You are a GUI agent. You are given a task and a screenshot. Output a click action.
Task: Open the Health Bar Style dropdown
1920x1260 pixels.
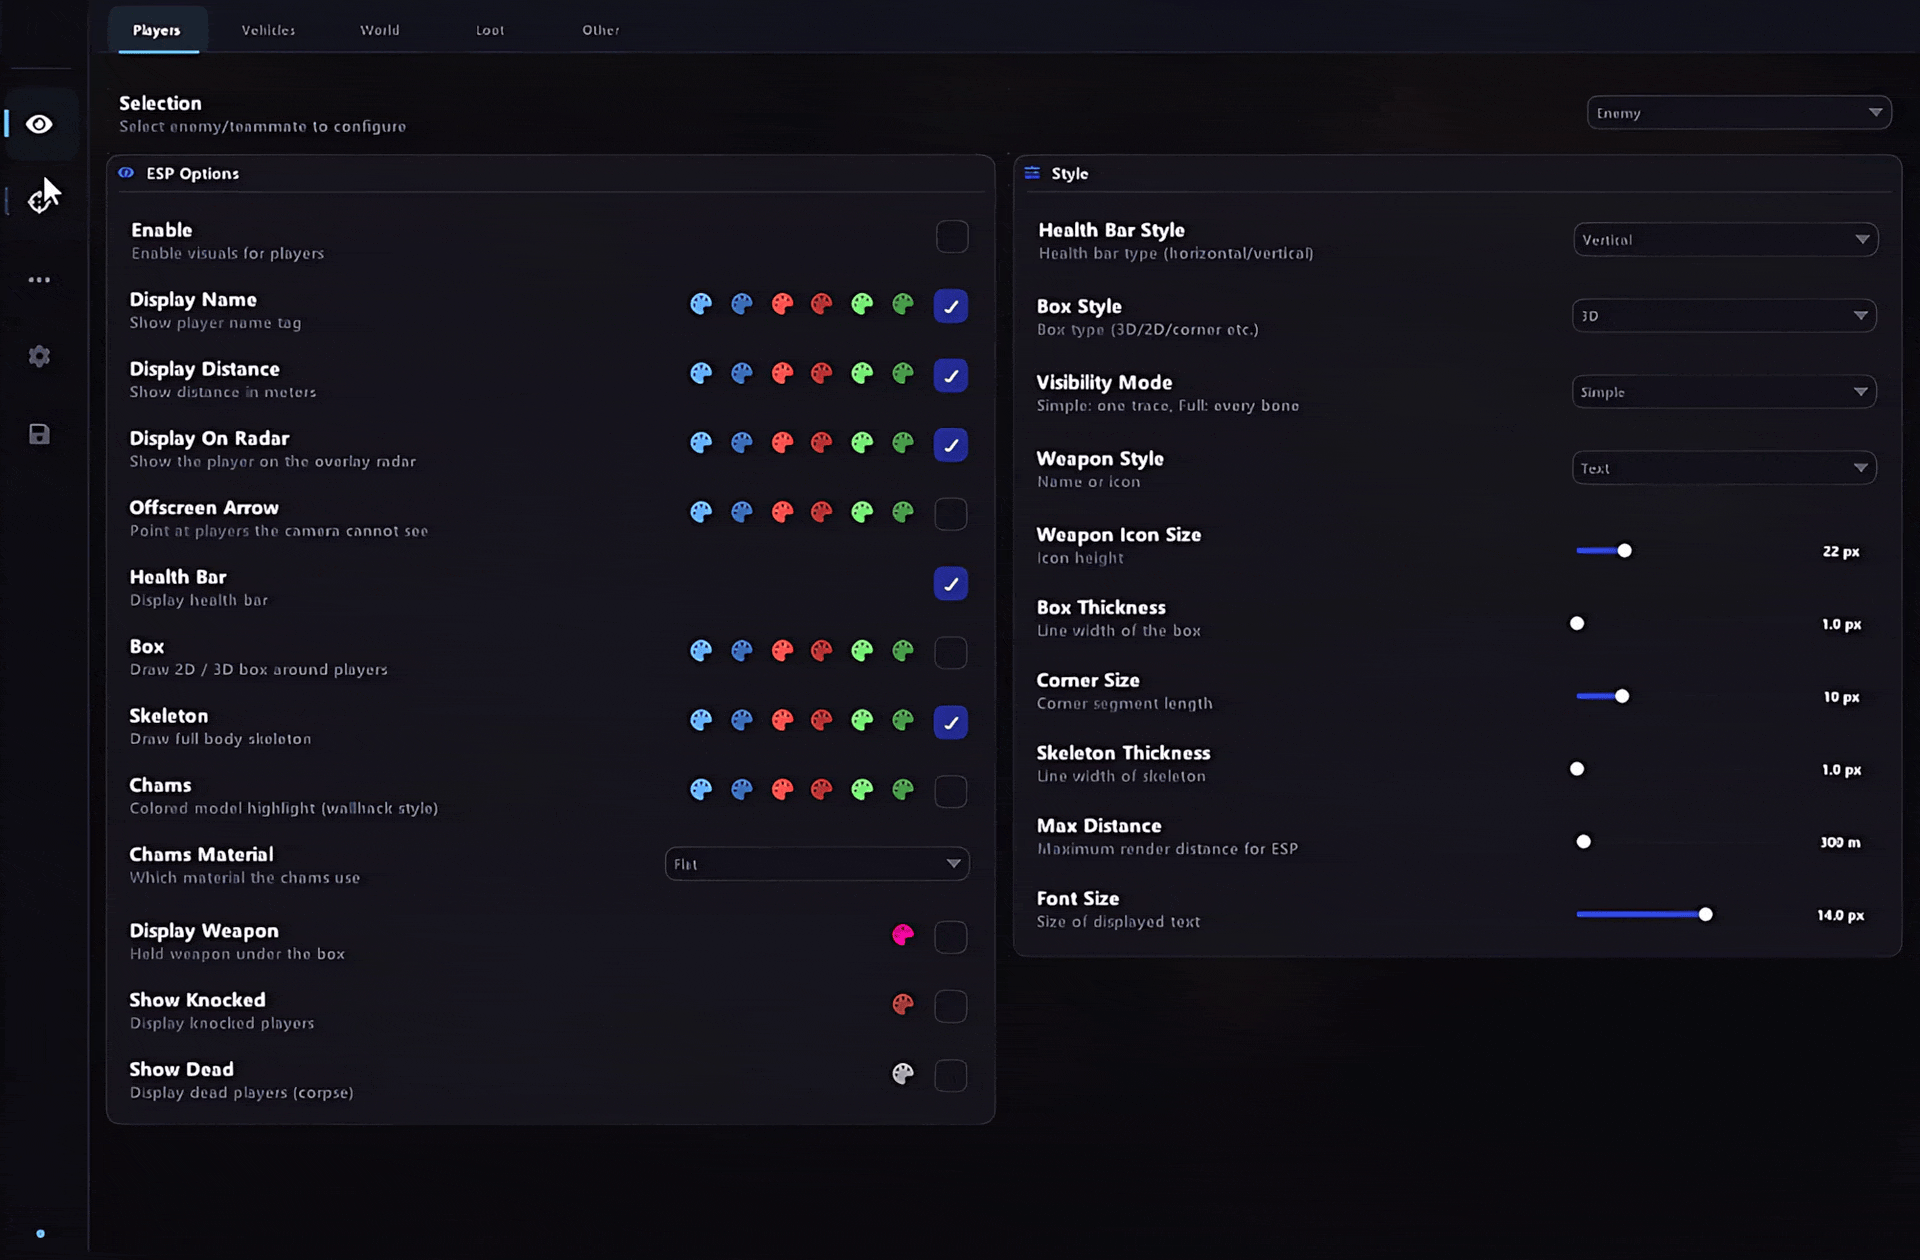1725,240
